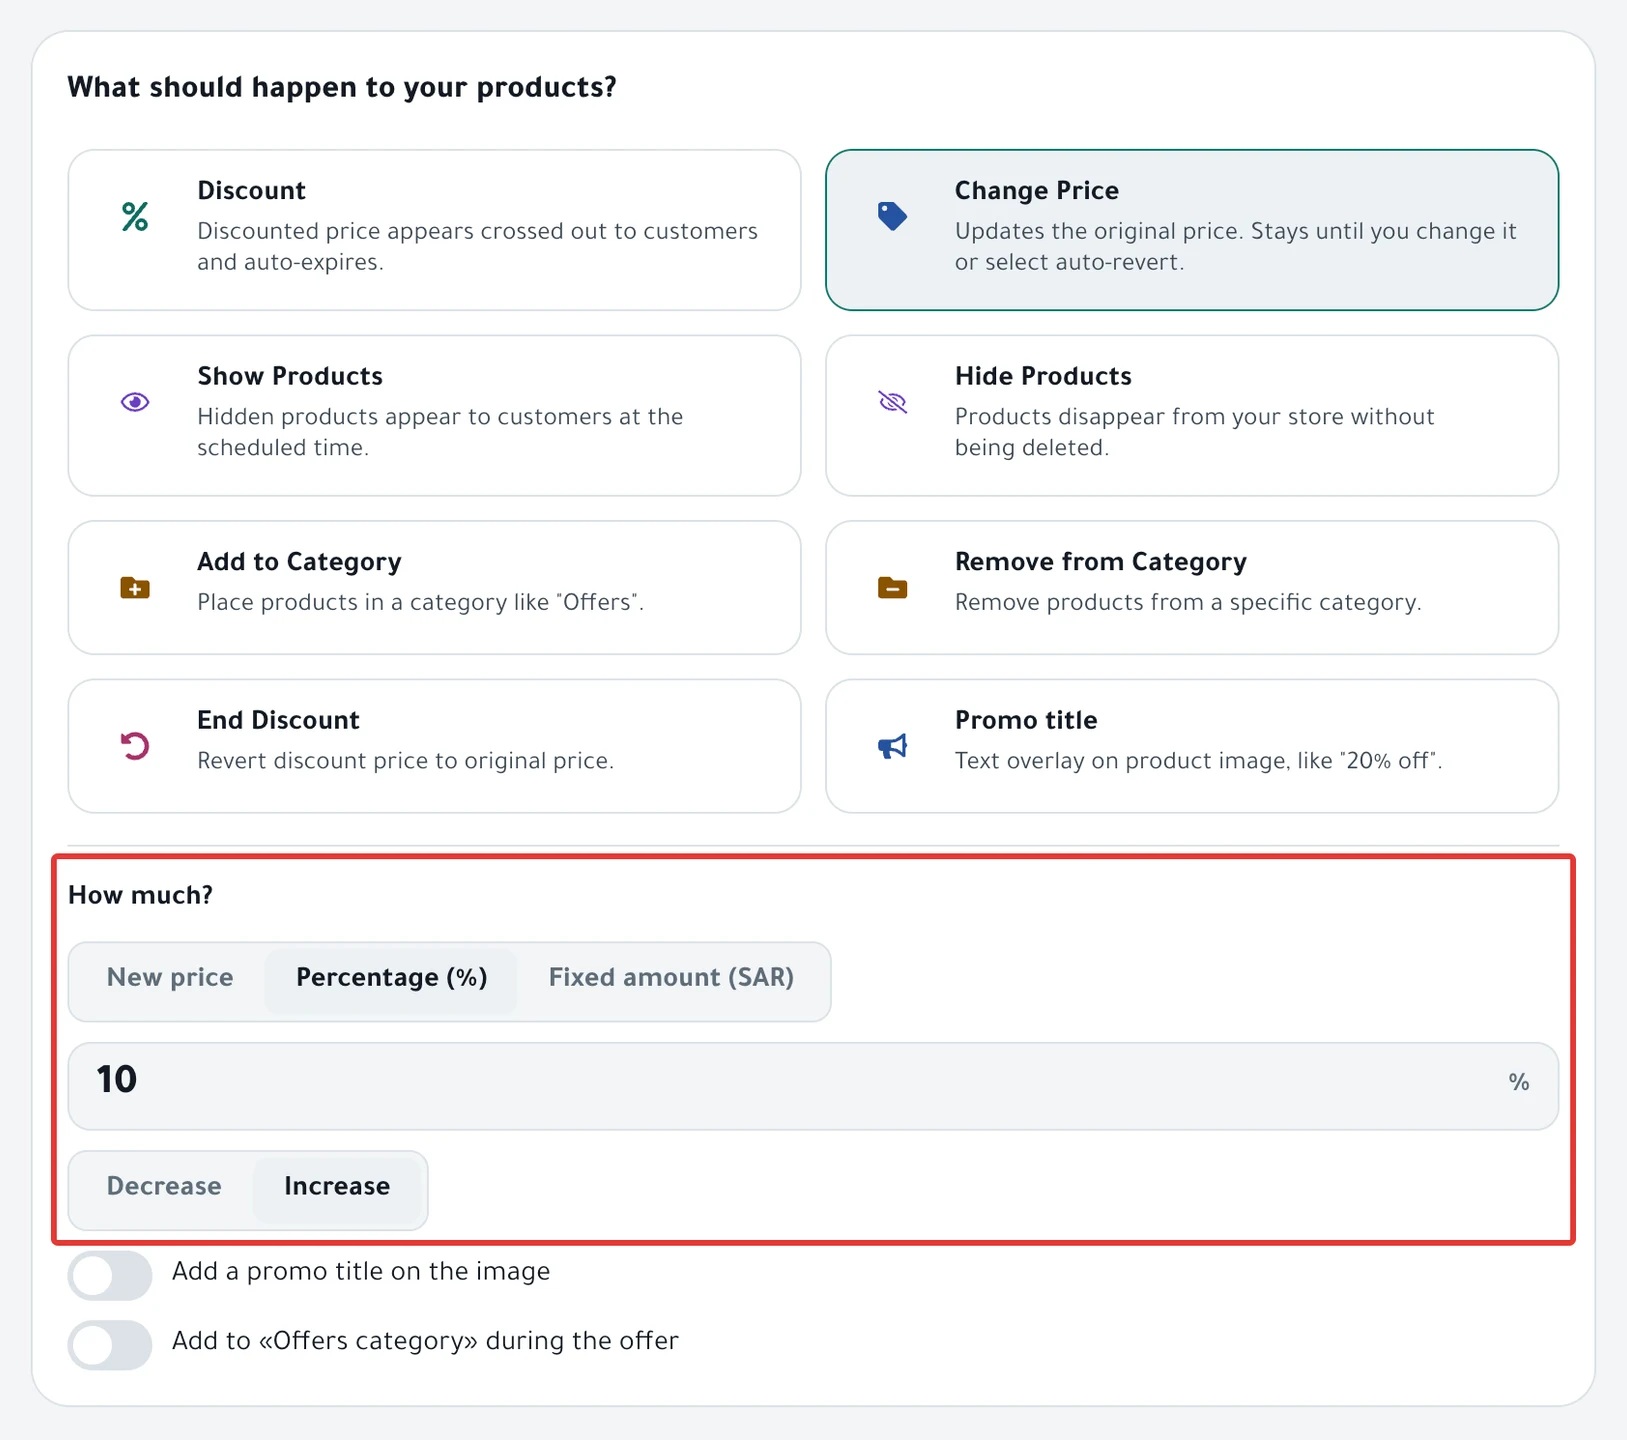The width and height of the screenshot is (1627, 1440).
Task: Click 'Add to «Offers category» during the offer' label
Action: (x=425, y=1341)
